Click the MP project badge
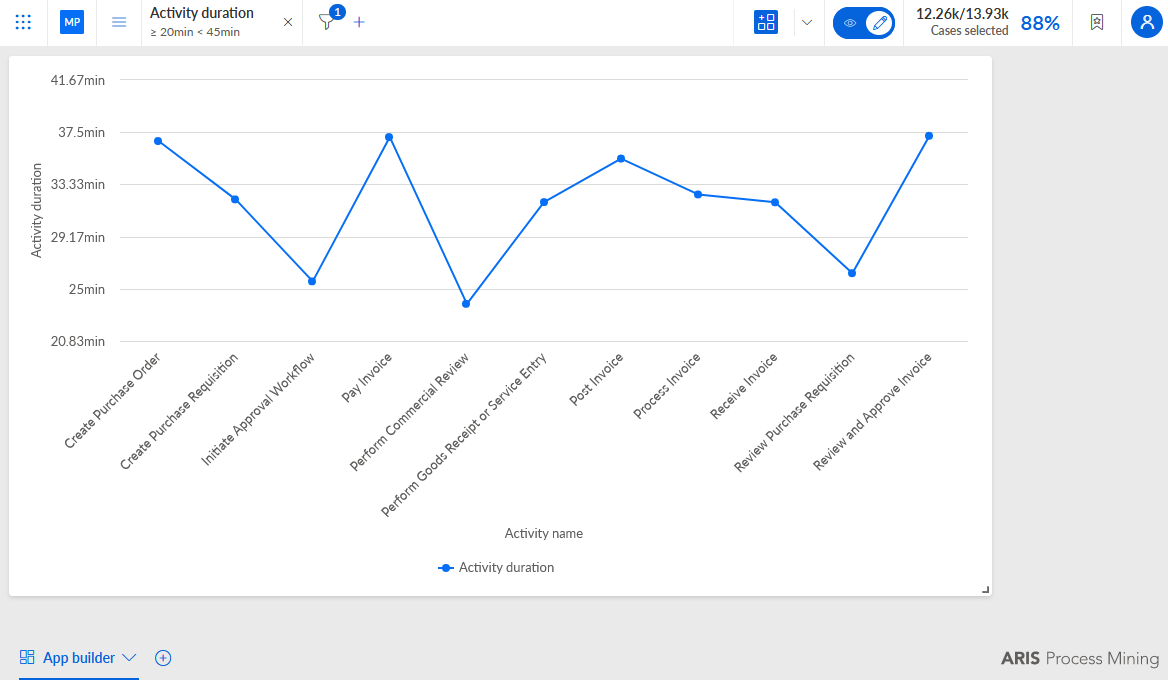The height and width of the screenshot is (680, 1168). coord(72,22)
